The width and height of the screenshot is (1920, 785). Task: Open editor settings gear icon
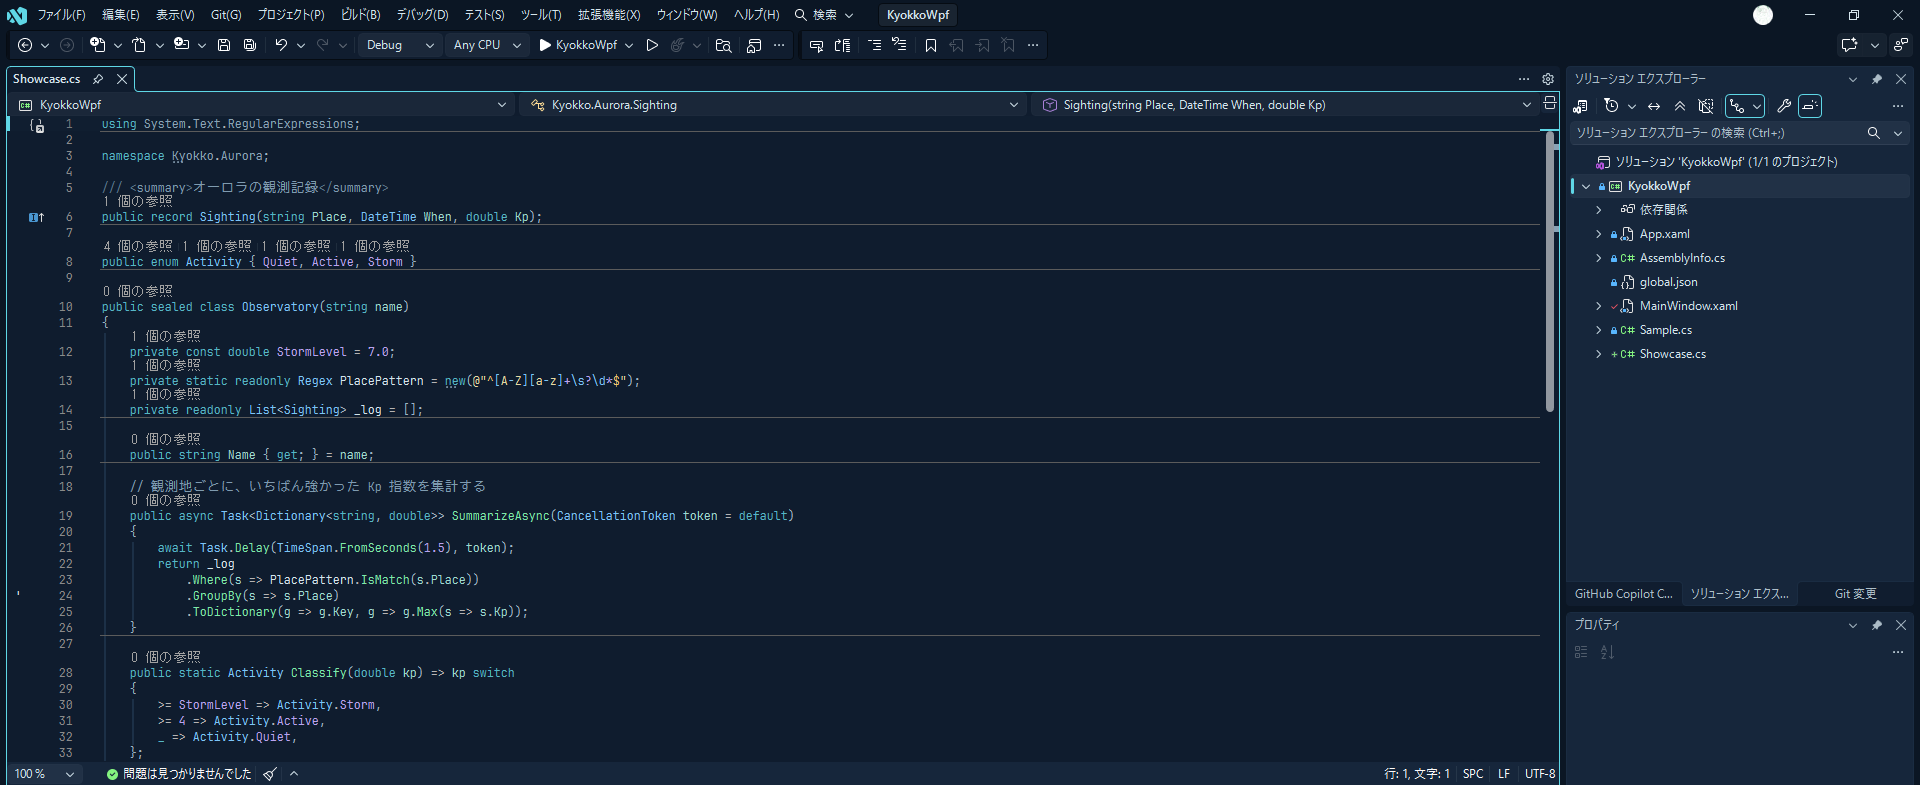point(1548,79)
